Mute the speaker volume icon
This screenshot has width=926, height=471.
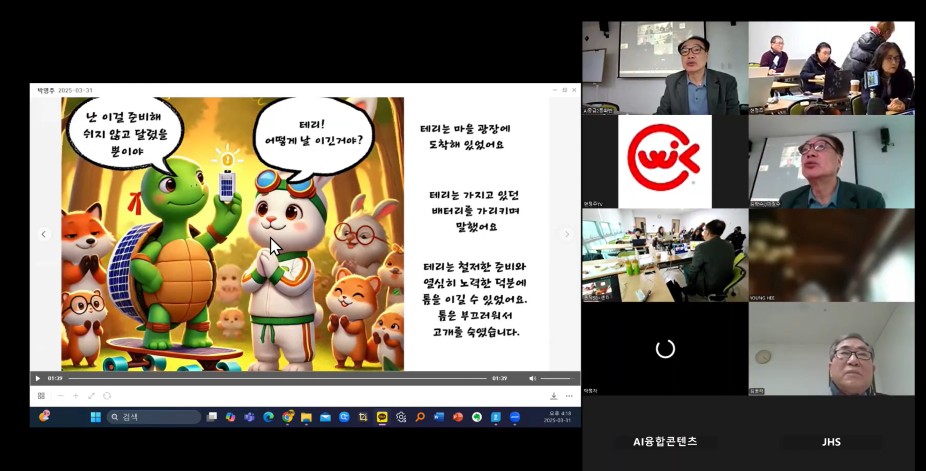pos(532,379)
